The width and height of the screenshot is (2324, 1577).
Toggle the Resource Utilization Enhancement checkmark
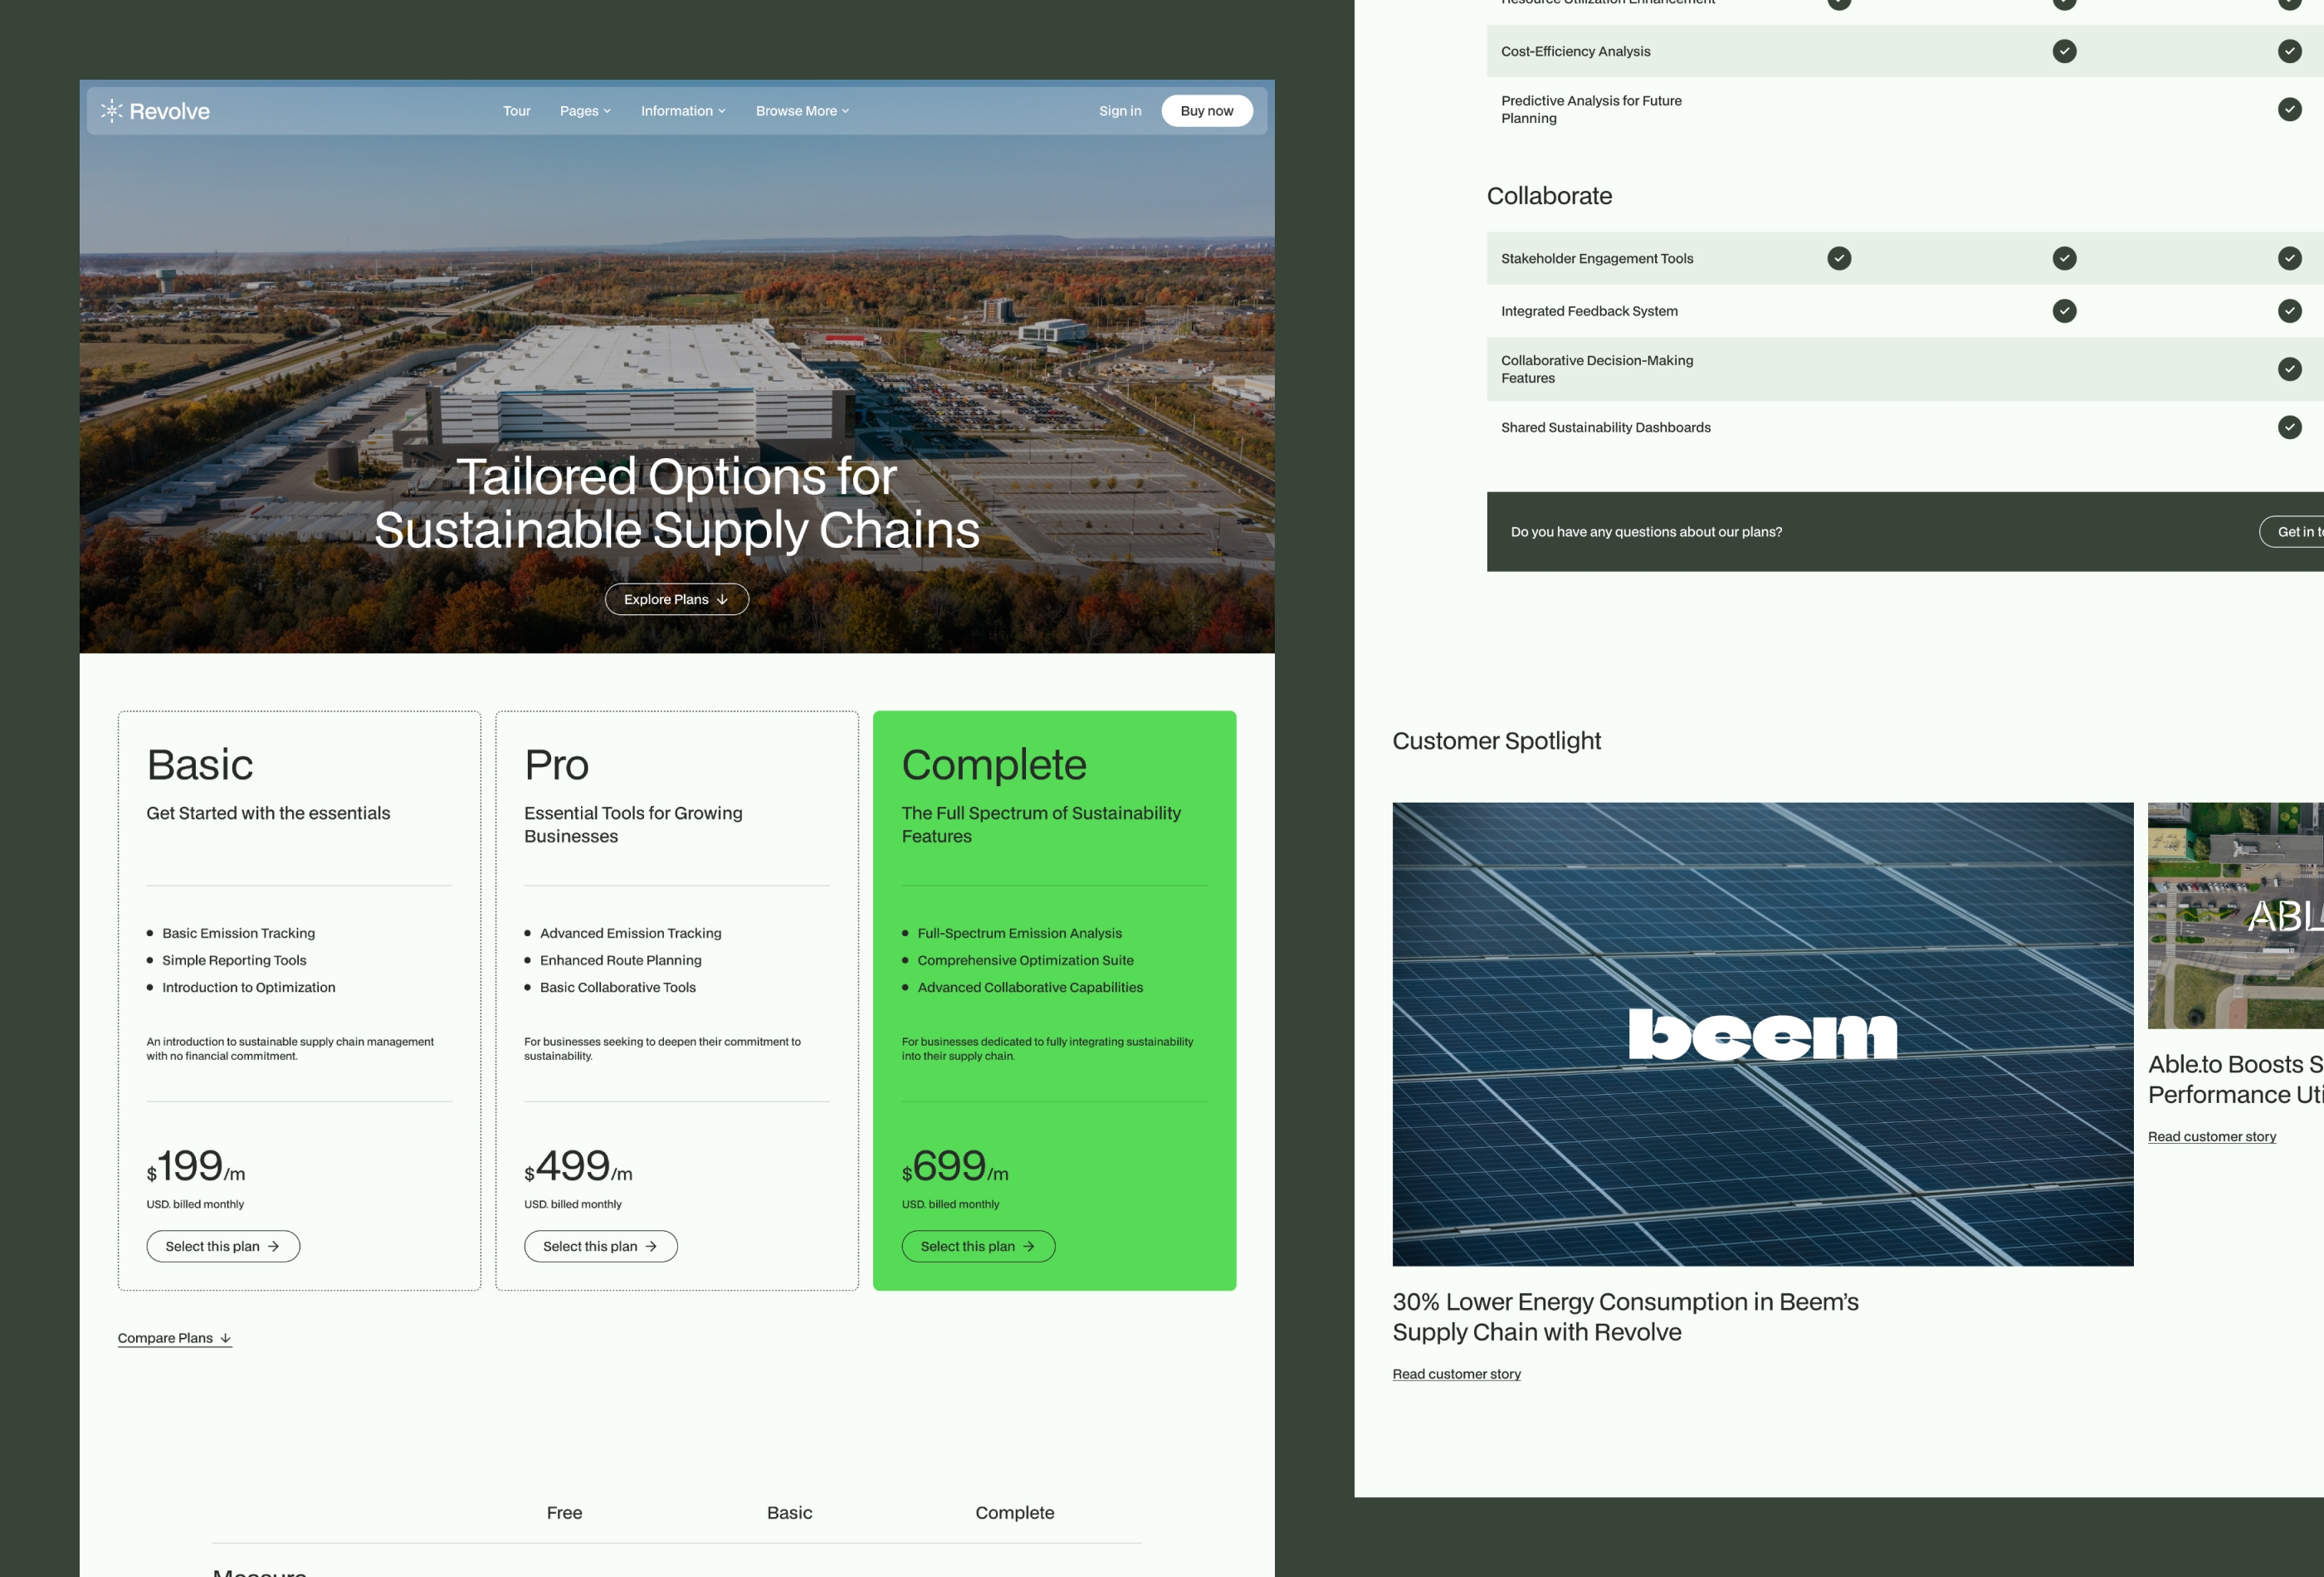tap(1838, 4)
